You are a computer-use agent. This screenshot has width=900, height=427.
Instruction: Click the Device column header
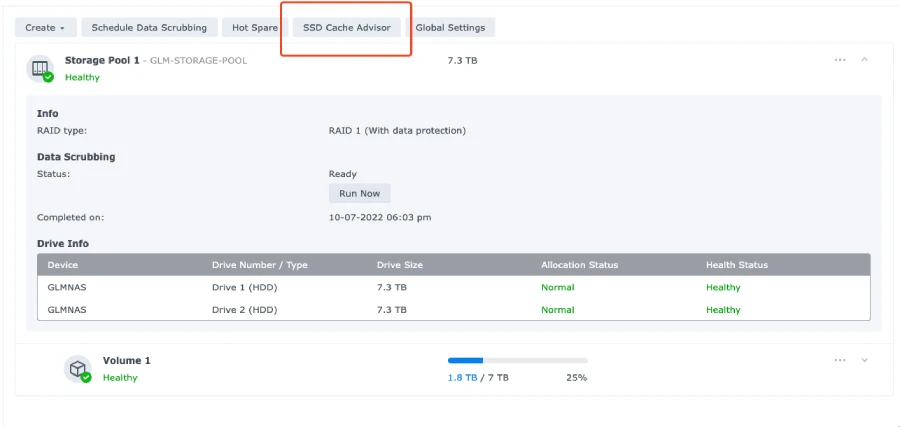click(63, 265)
